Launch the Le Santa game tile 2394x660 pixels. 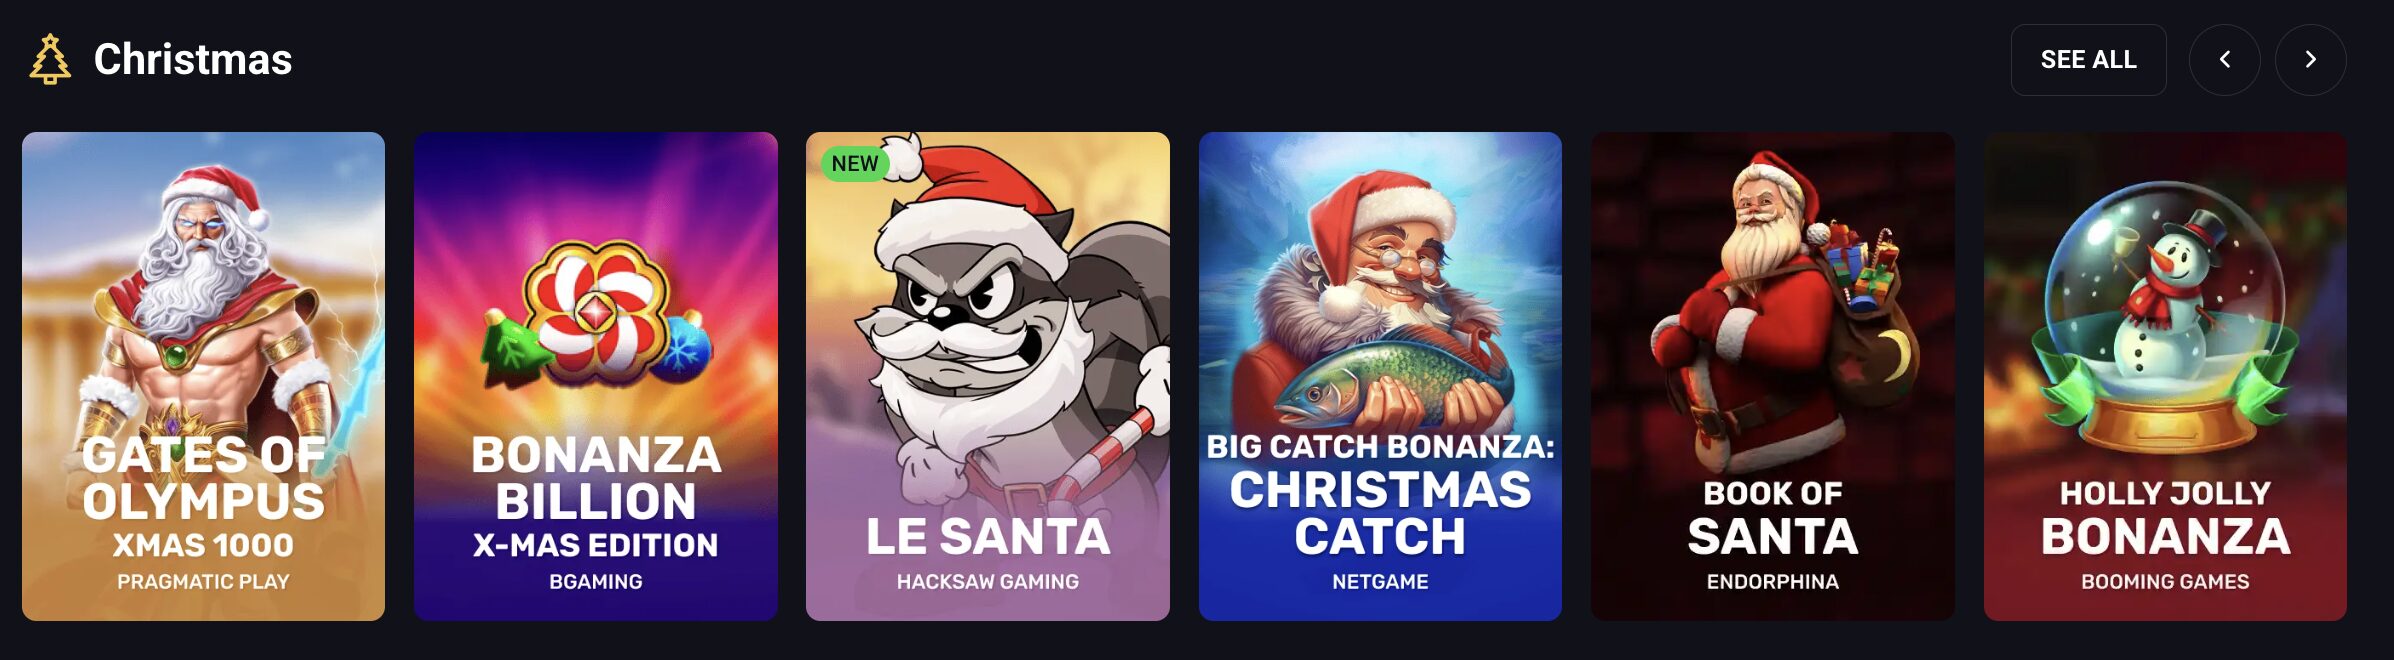(988, 376)
